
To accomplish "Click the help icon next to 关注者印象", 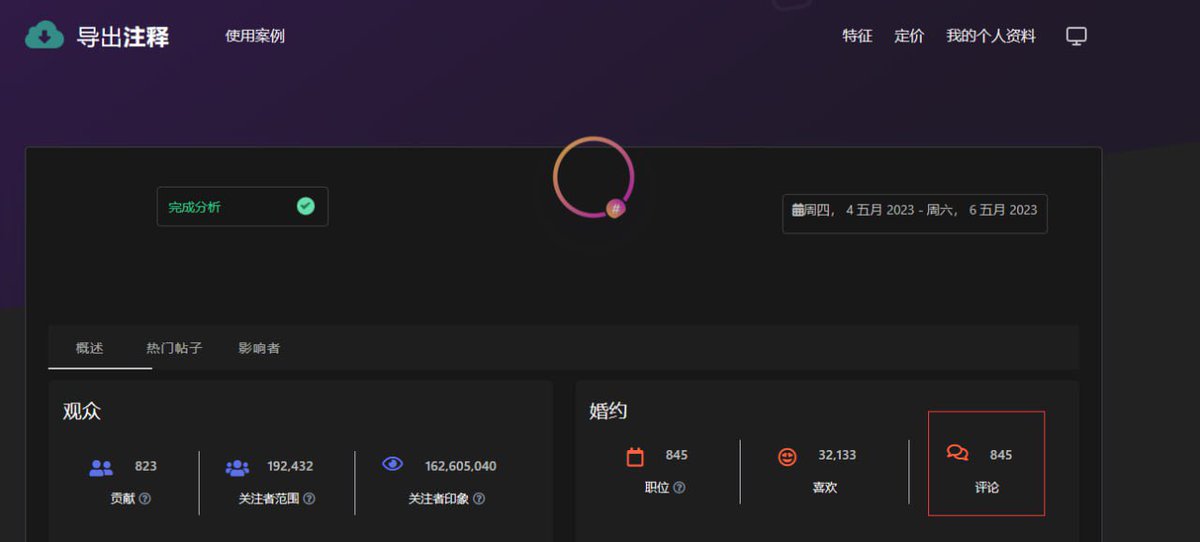I will pos(479,498).
